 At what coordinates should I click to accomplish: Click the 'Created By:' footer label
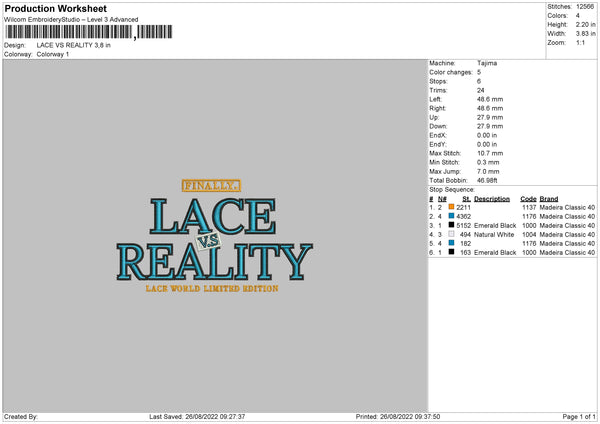(x=21, y=416)
